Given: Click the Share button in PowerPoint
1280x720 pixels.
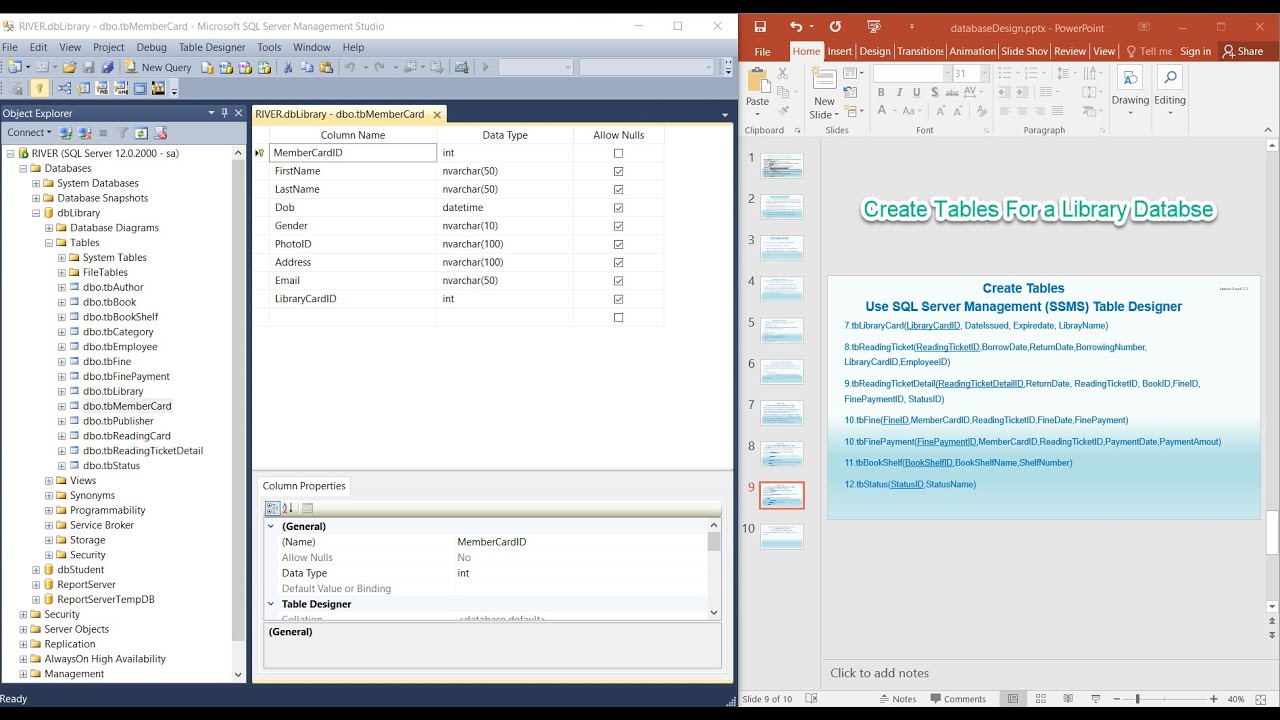Looking at the screenshot, I should (x=1243, y=51).
